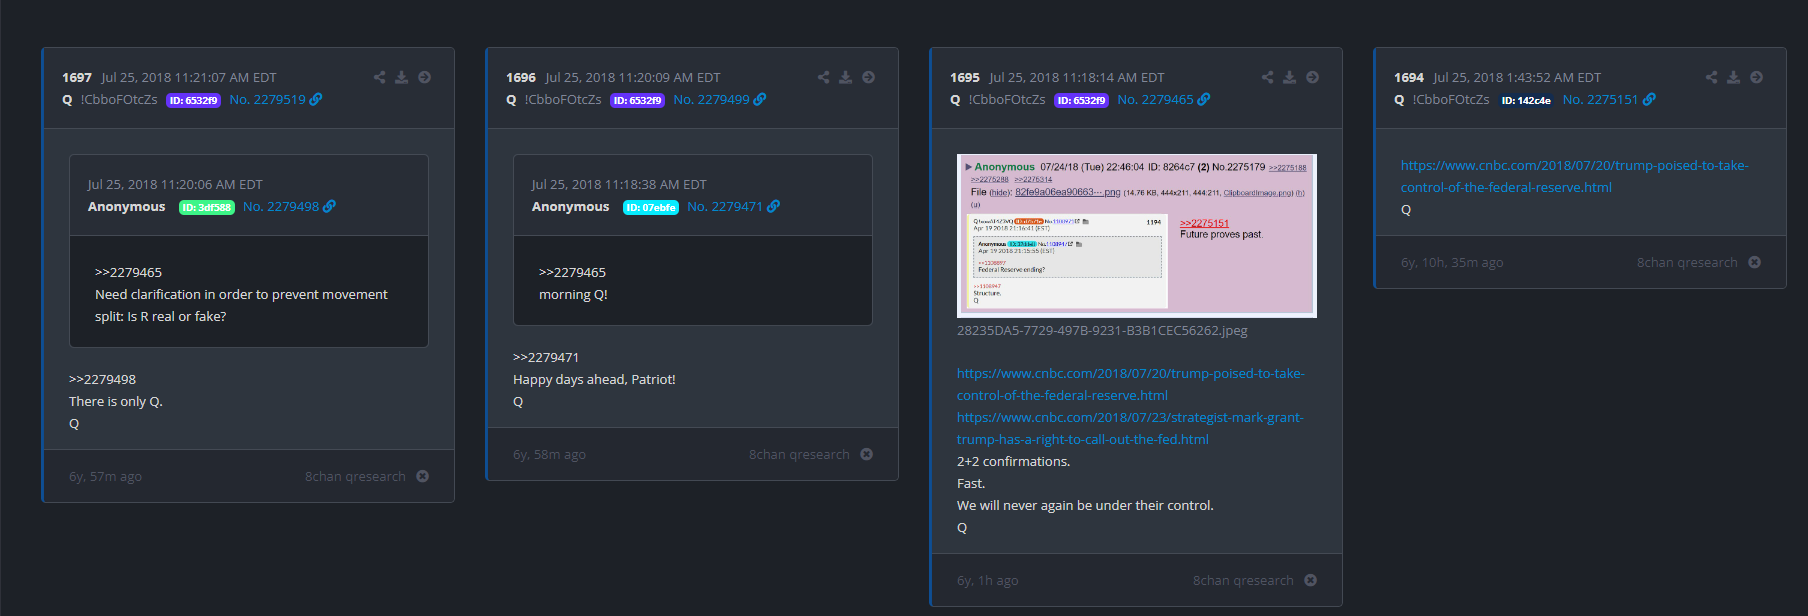Click ID 6532f9 badge in post 1697
Screen dimensions: 1808x616
click(x=193, y=100)
